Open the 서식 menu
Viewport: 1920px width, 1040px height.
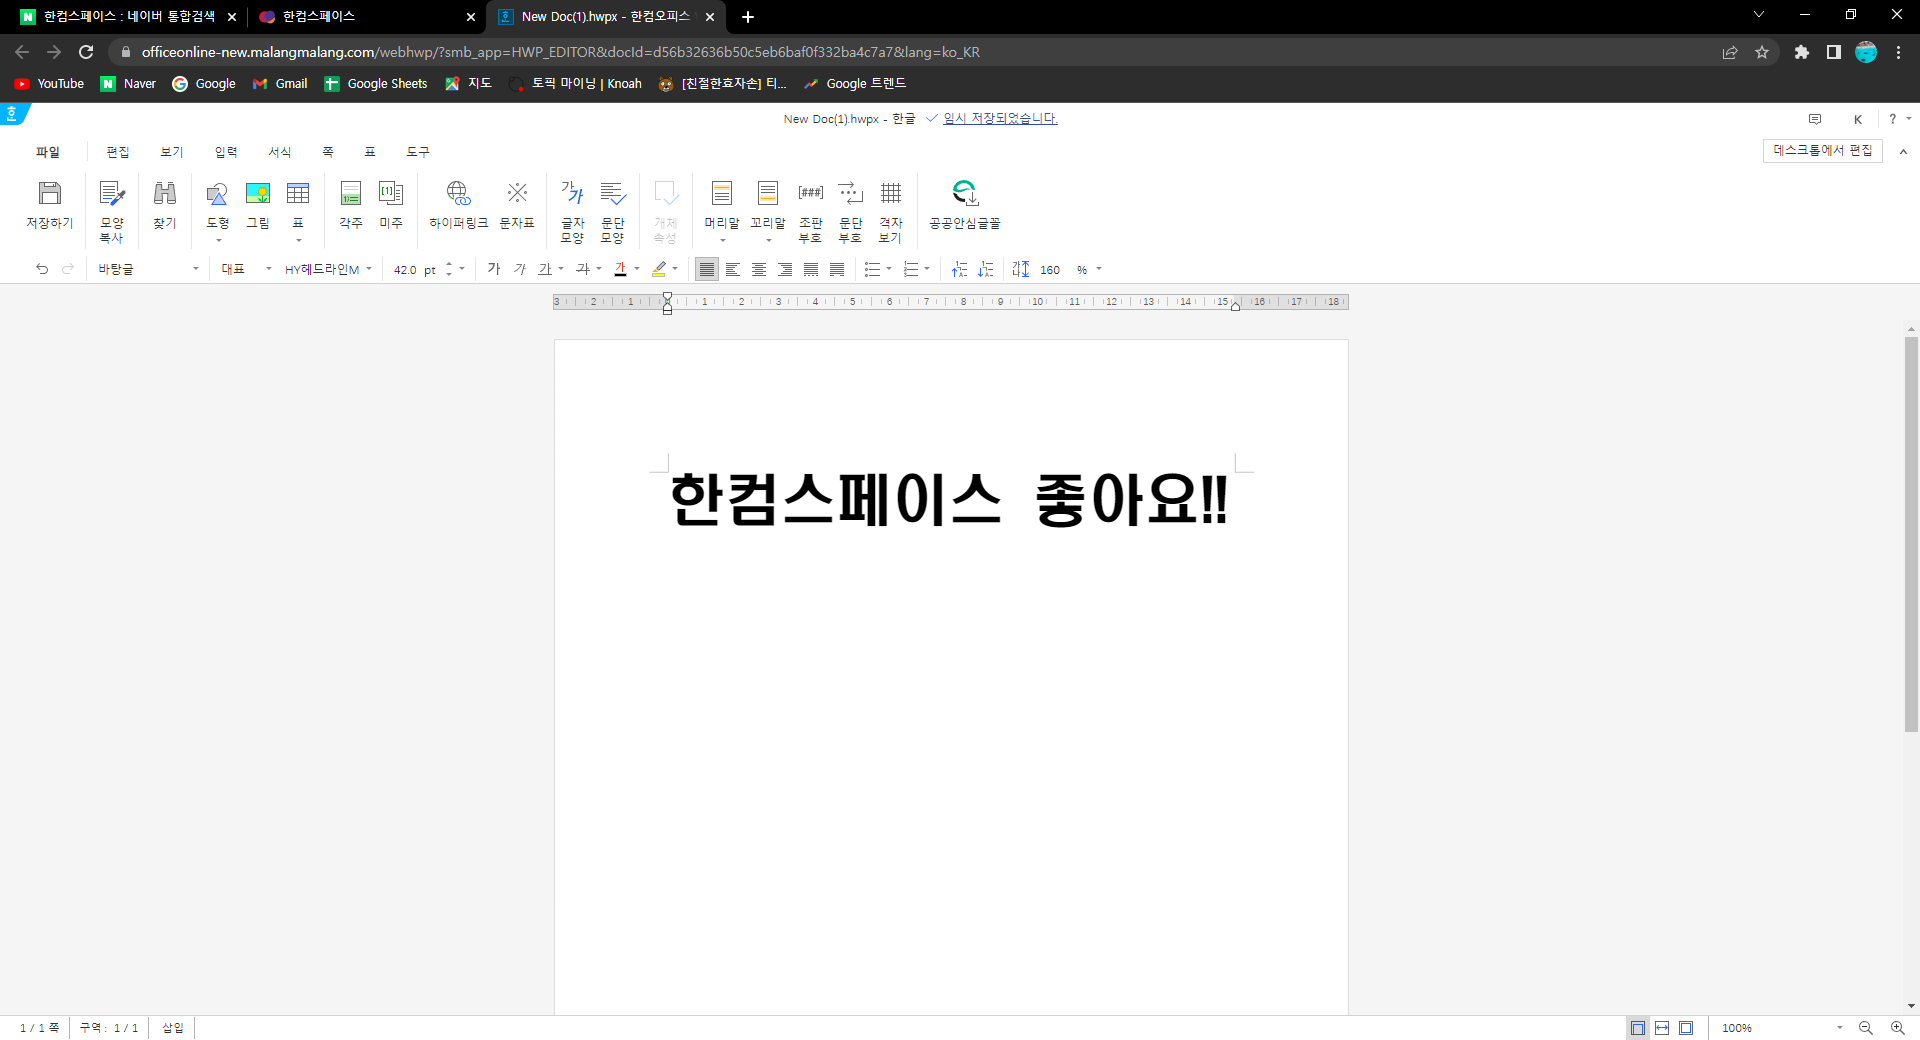coord(280,152)
